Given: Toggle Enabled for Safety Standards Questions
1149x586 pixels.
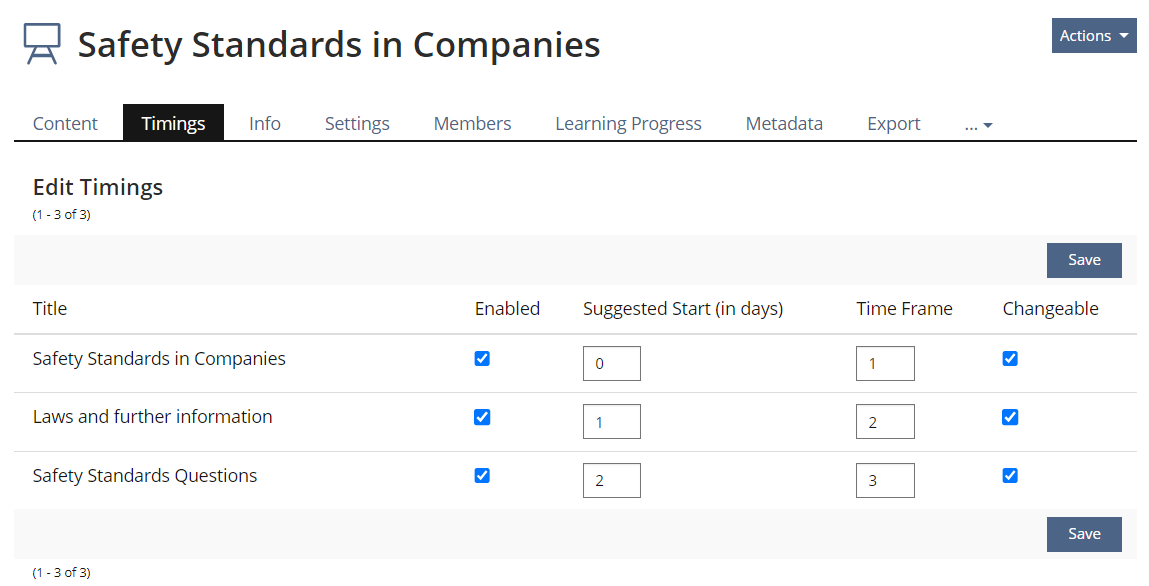Looking at the screenshot, I should tap(482, 476).
